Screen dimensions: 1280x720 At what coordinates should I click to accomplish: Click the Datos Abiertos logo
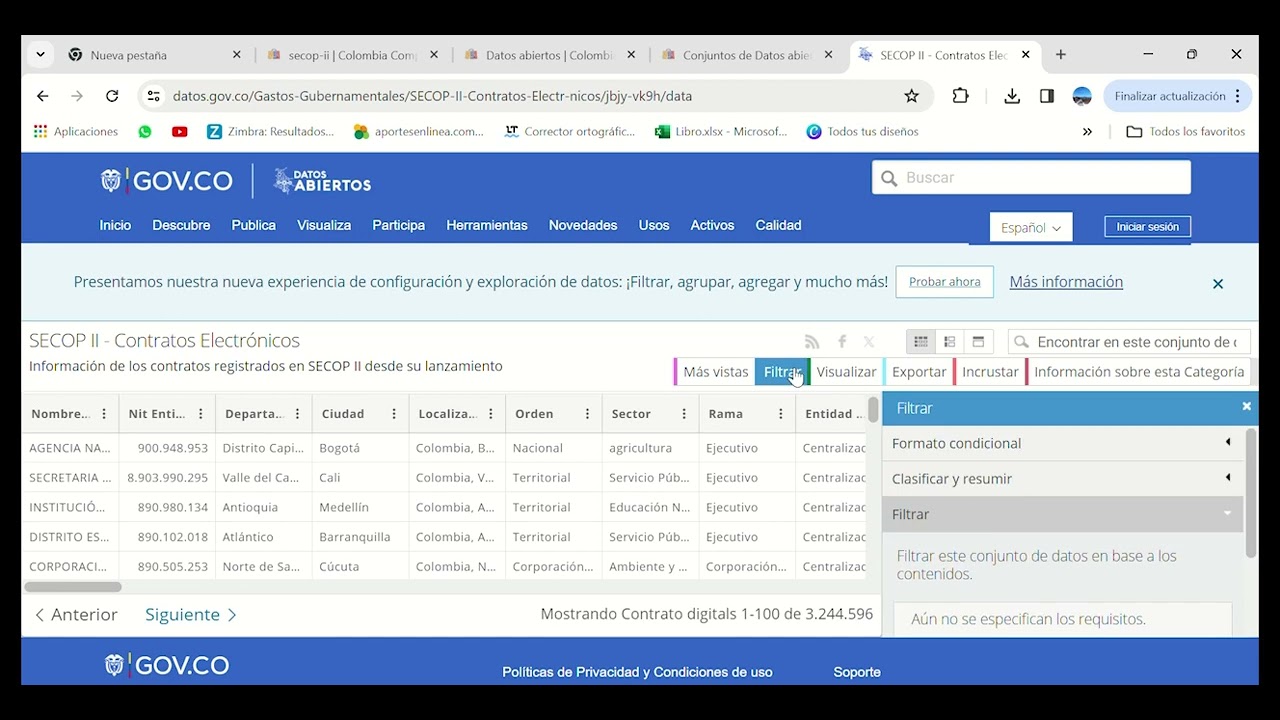coord(322,181)
